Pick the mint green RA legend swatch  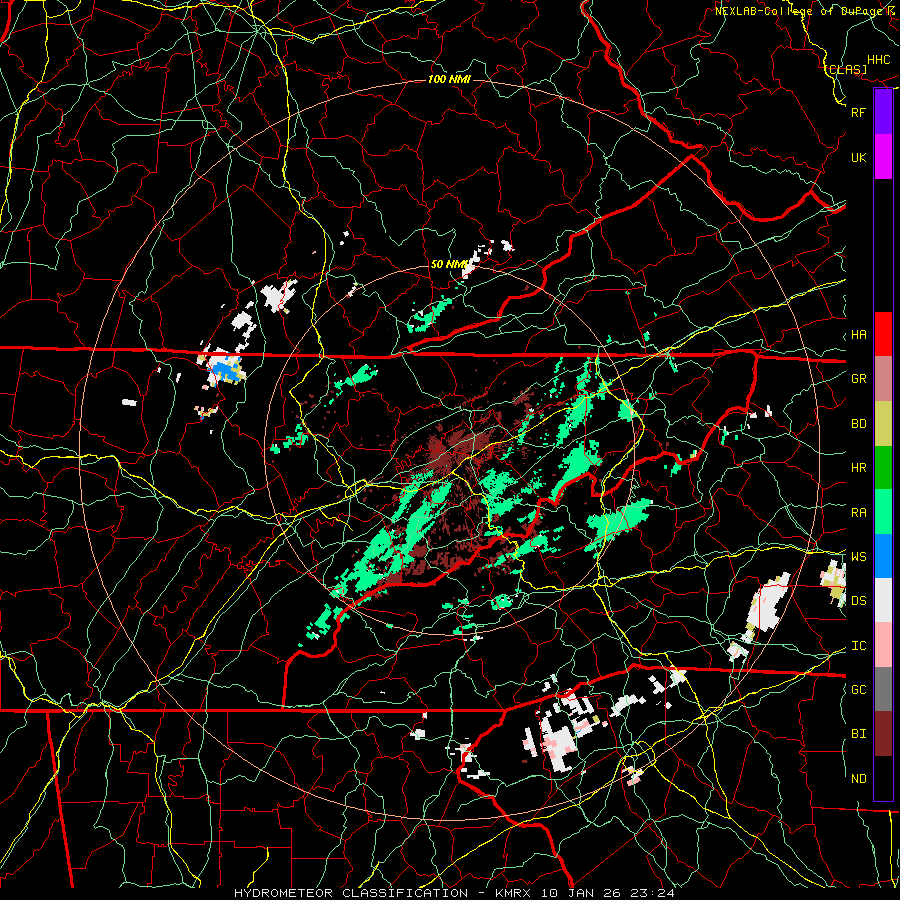(883, 512)
